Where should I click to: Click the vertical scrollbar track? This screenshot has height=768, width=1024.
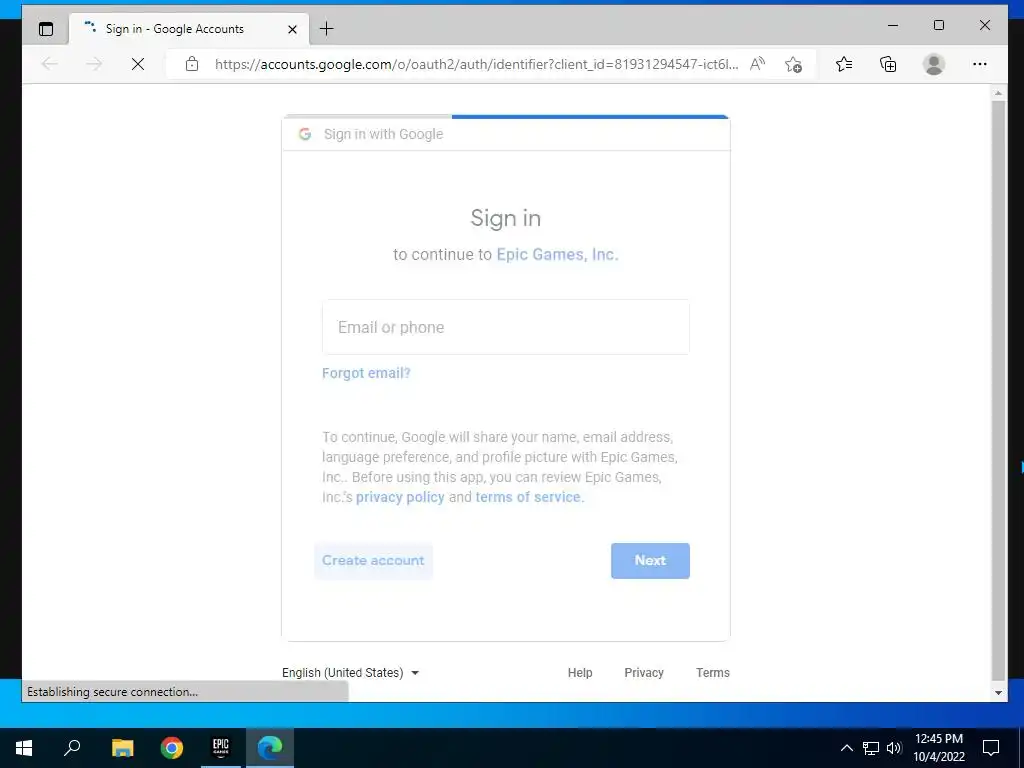click(x=999, y=392)
